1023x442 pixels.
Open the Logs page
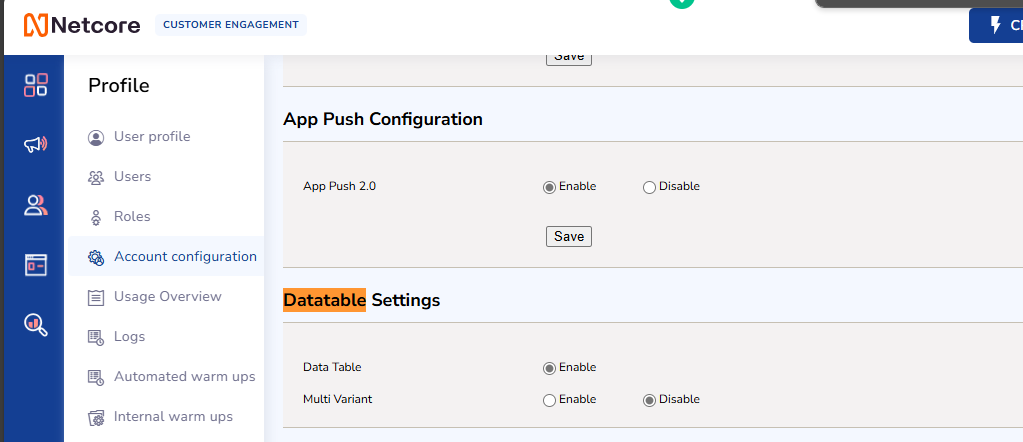pos(129,337)
